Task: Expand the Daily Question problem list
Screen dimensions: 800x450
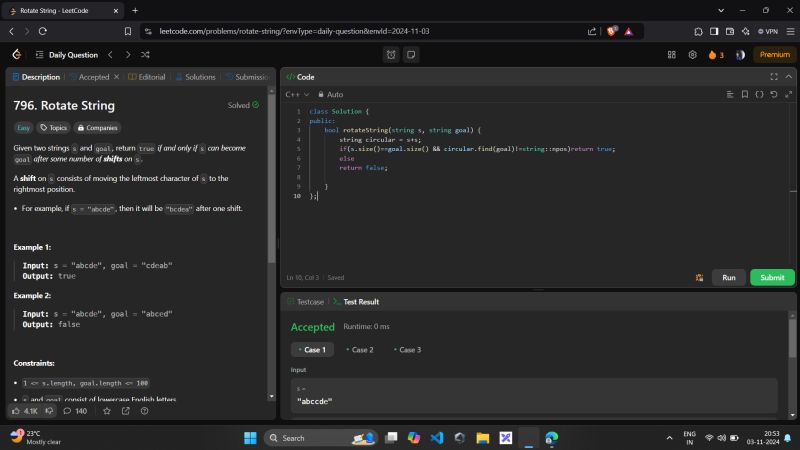Action: tap(66, 55)
